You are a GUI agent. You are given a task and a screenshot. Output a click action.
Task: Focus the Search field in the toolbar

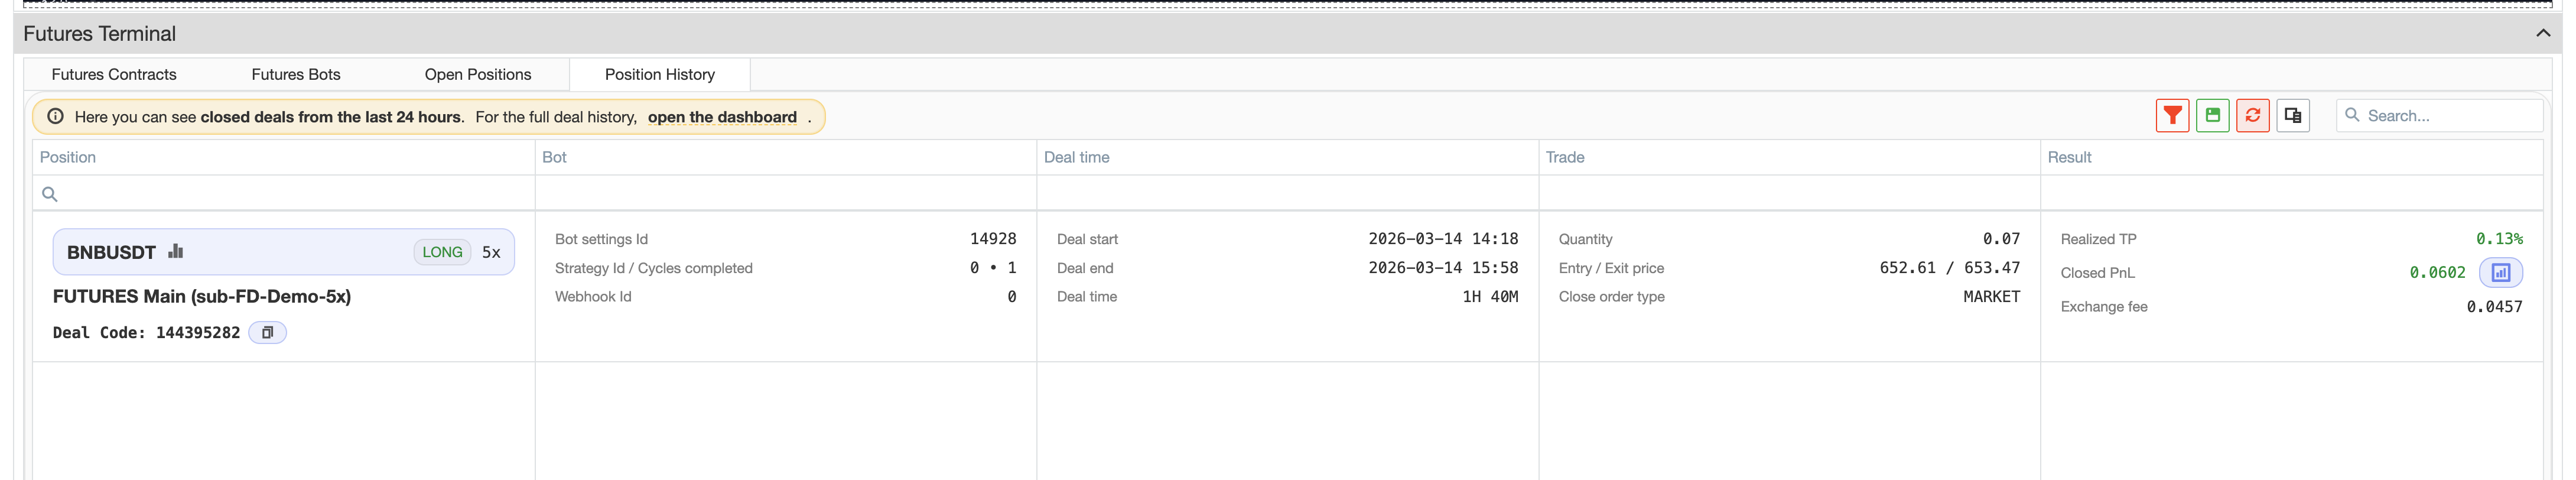[x=2450, y=116]
